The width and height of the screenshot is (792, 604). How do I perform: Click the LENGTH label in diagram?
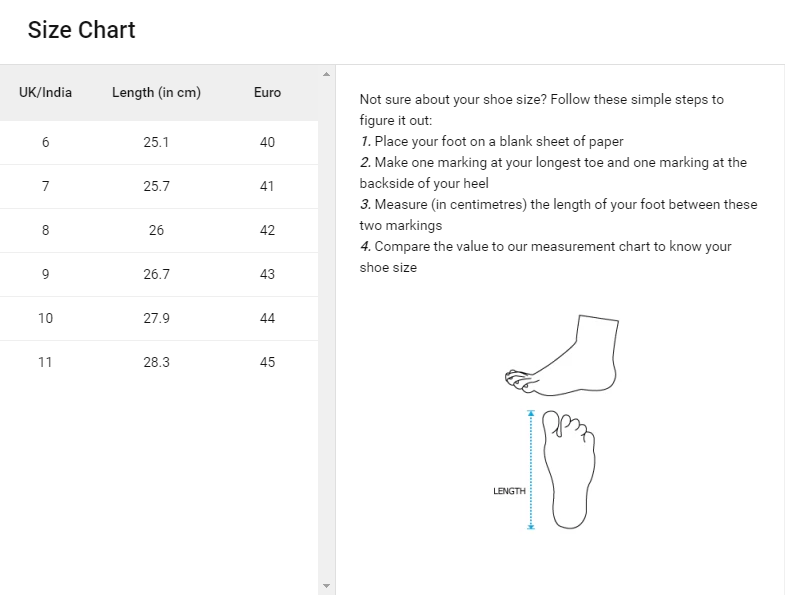509,491
